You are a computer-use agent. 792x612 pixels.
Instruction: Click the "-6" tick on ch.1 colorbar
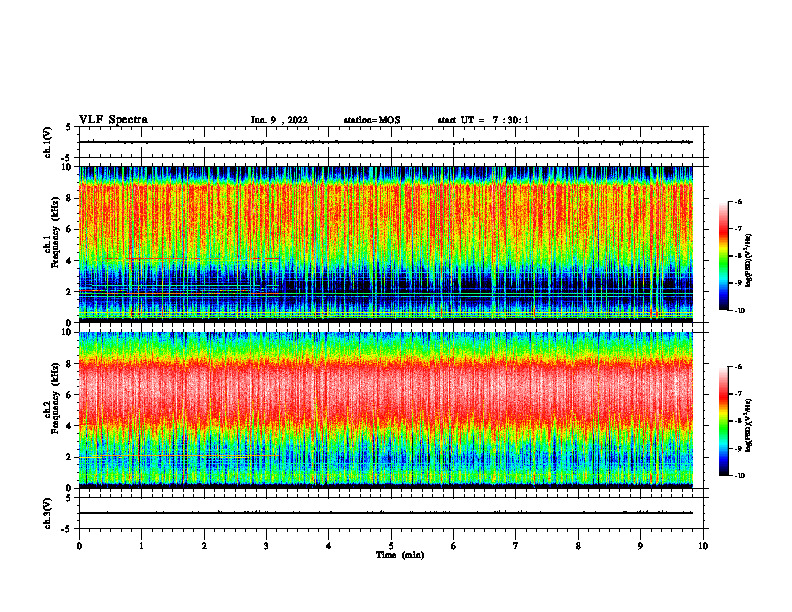tap(738, 202)
